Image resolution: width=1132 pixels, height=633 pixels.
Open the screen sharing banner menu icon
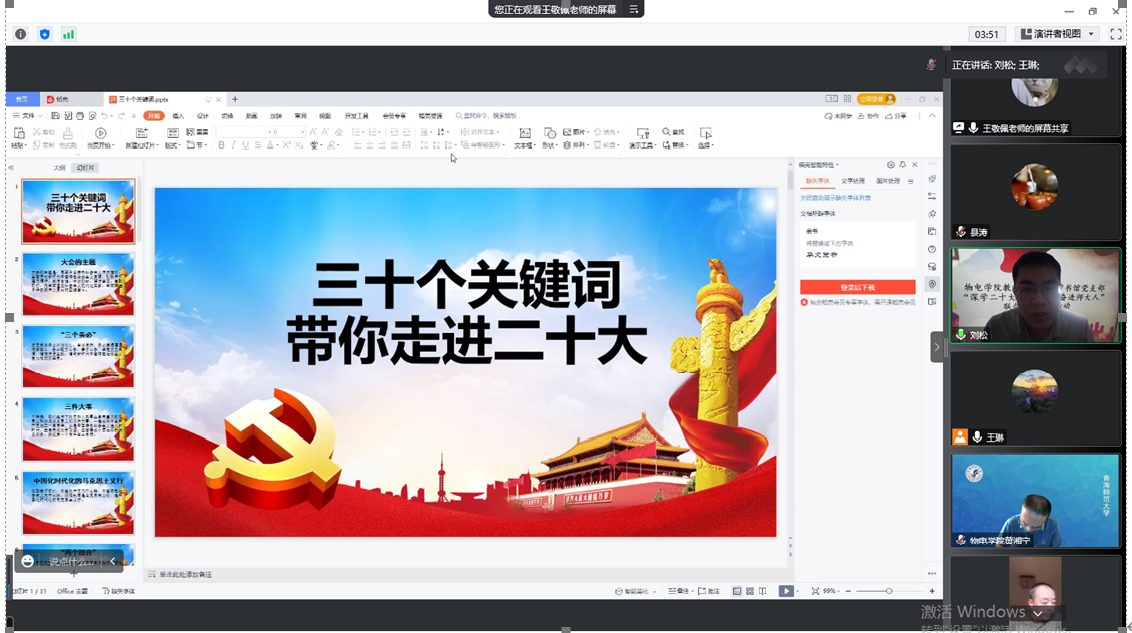point(633,9)
